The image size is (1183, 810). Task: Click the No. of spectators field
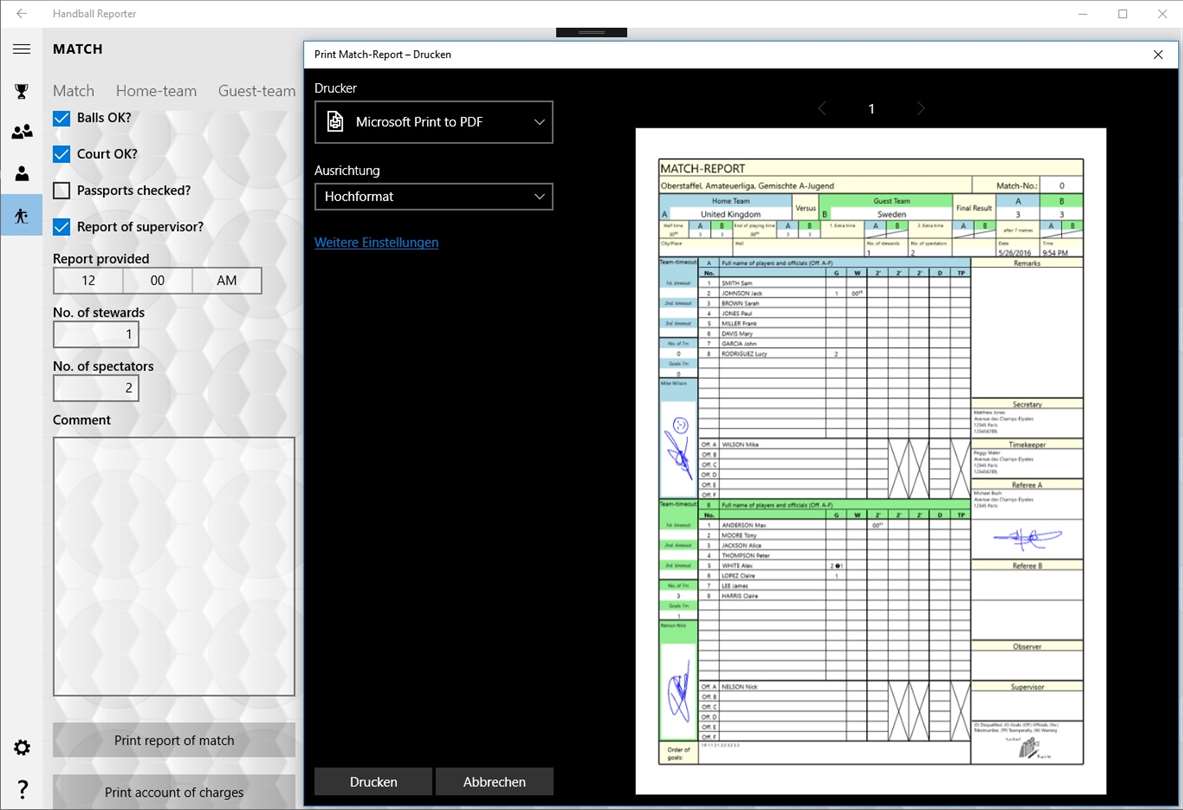[97, 388]
